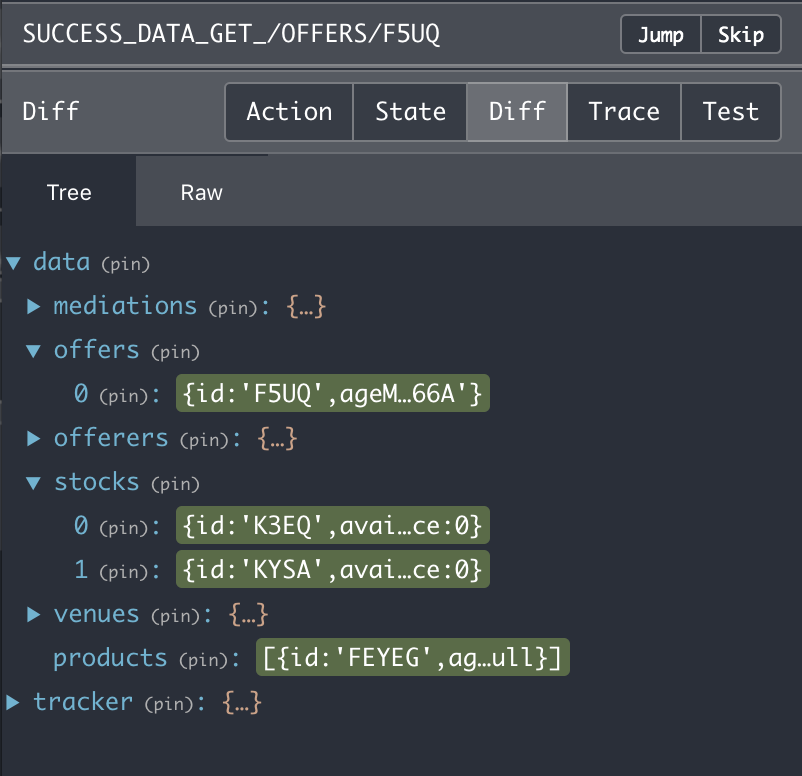Select the Tree view tab
This screenshot has width=802, height=776.
68,191
